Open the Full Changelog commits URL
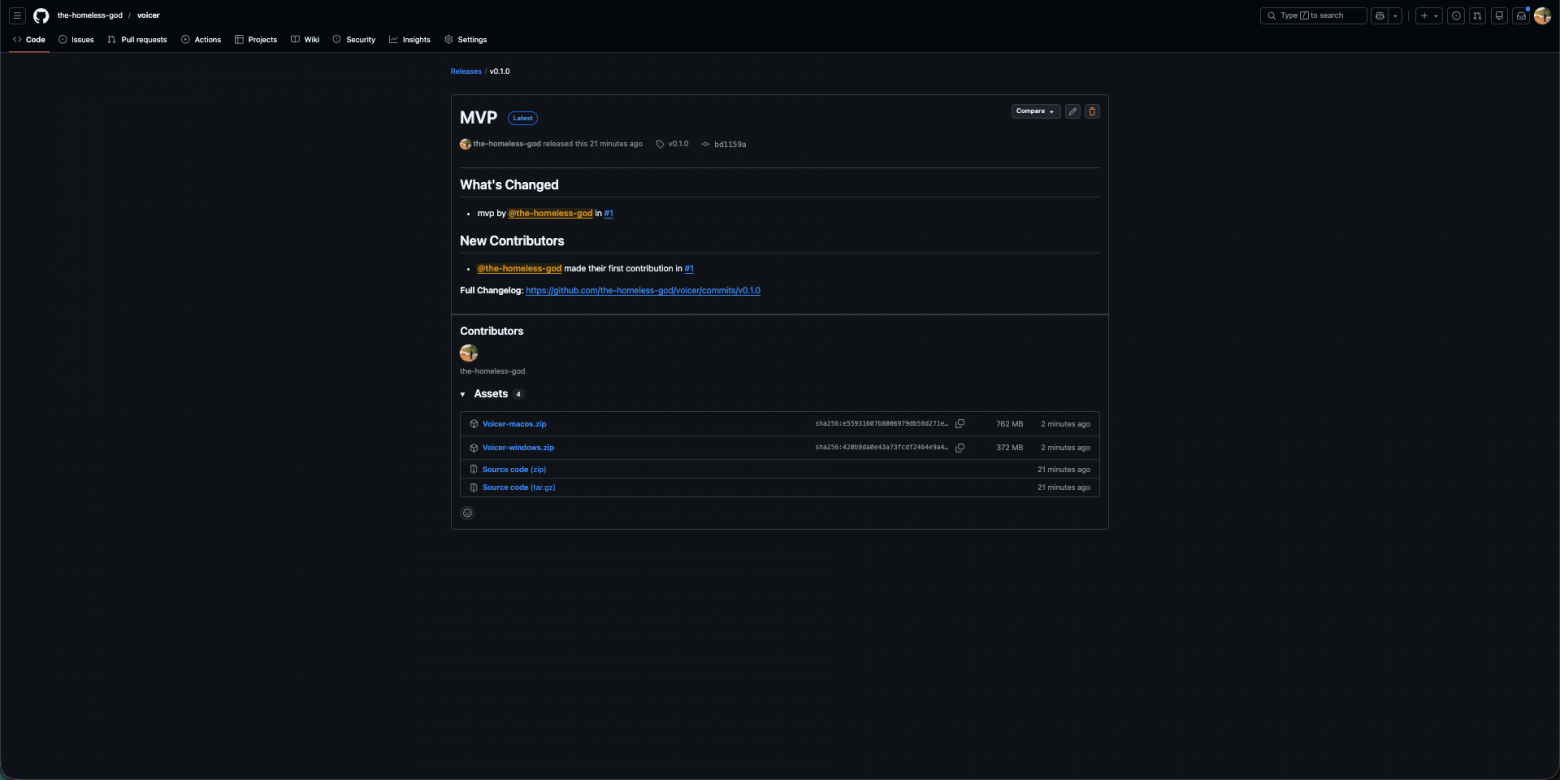The width and height of the screenshot is (1560, 780). tap(643, 290)
